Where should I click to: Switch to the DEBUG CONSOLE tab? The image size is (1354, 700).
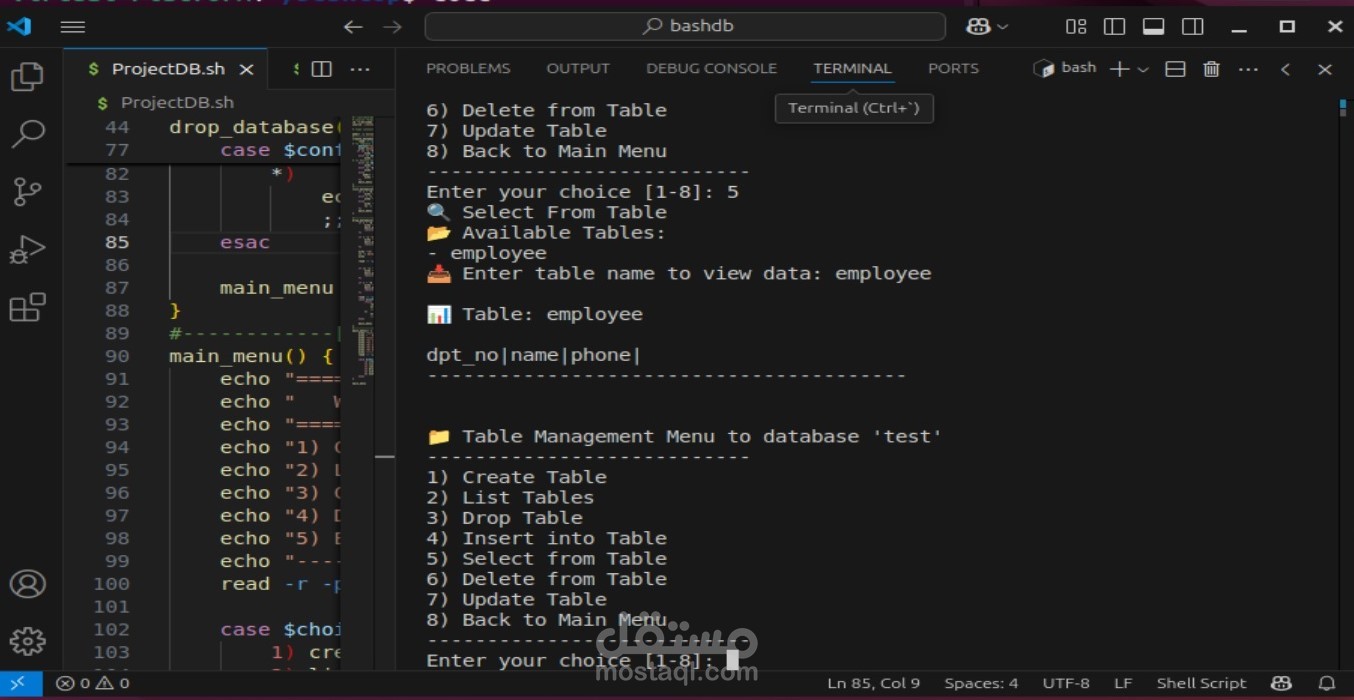point(711,68)
